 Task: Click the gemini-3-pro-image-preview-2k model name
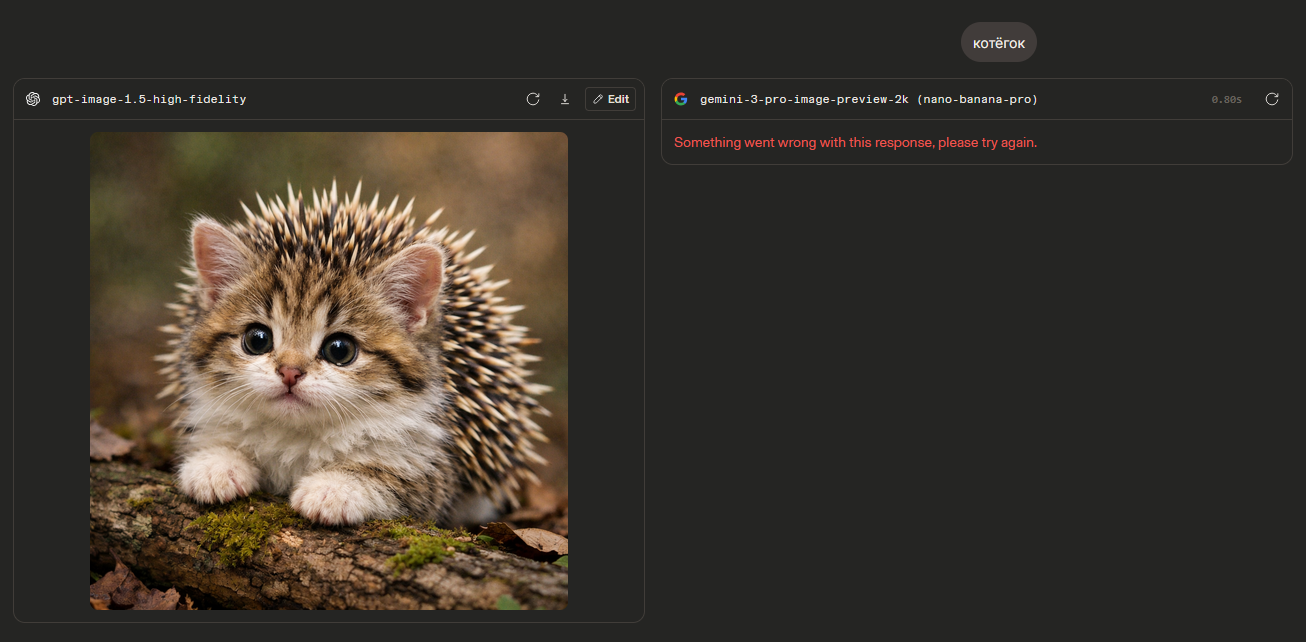pos(869,99)
